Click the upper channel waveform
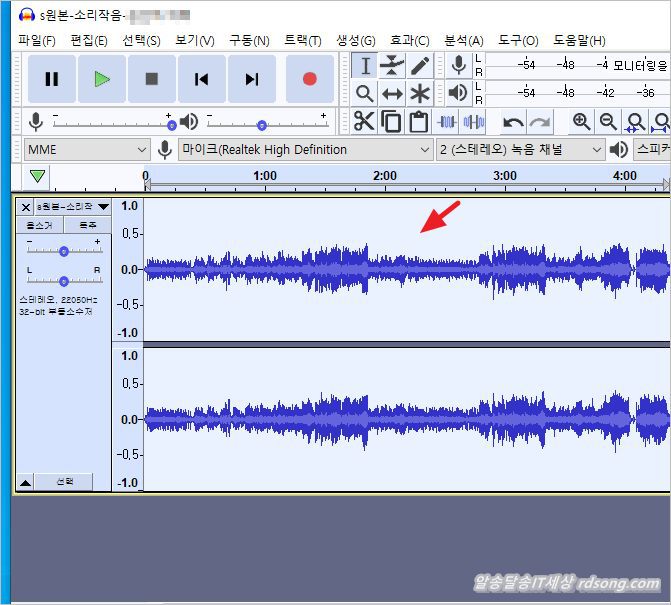This screenshot has width=671, height=605. tap(407, 270)
